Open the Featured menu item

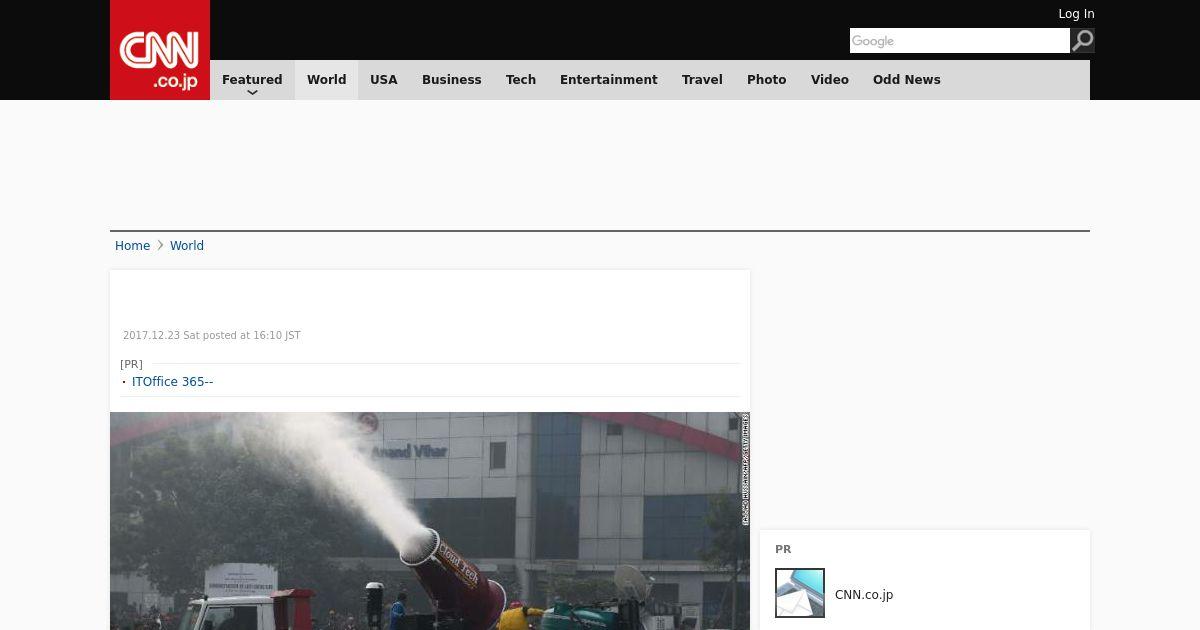coord(252,80)
